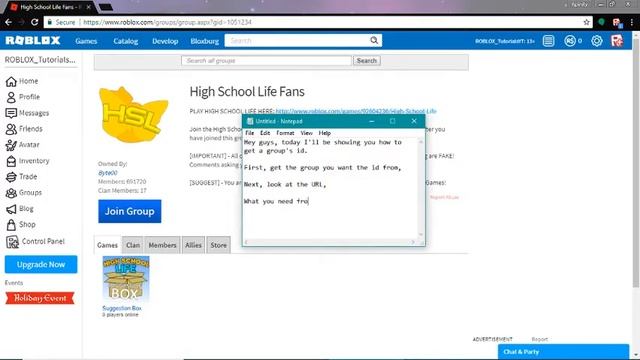
Task: Open Avatar in the sidebar
Action: tap(22, 145)
